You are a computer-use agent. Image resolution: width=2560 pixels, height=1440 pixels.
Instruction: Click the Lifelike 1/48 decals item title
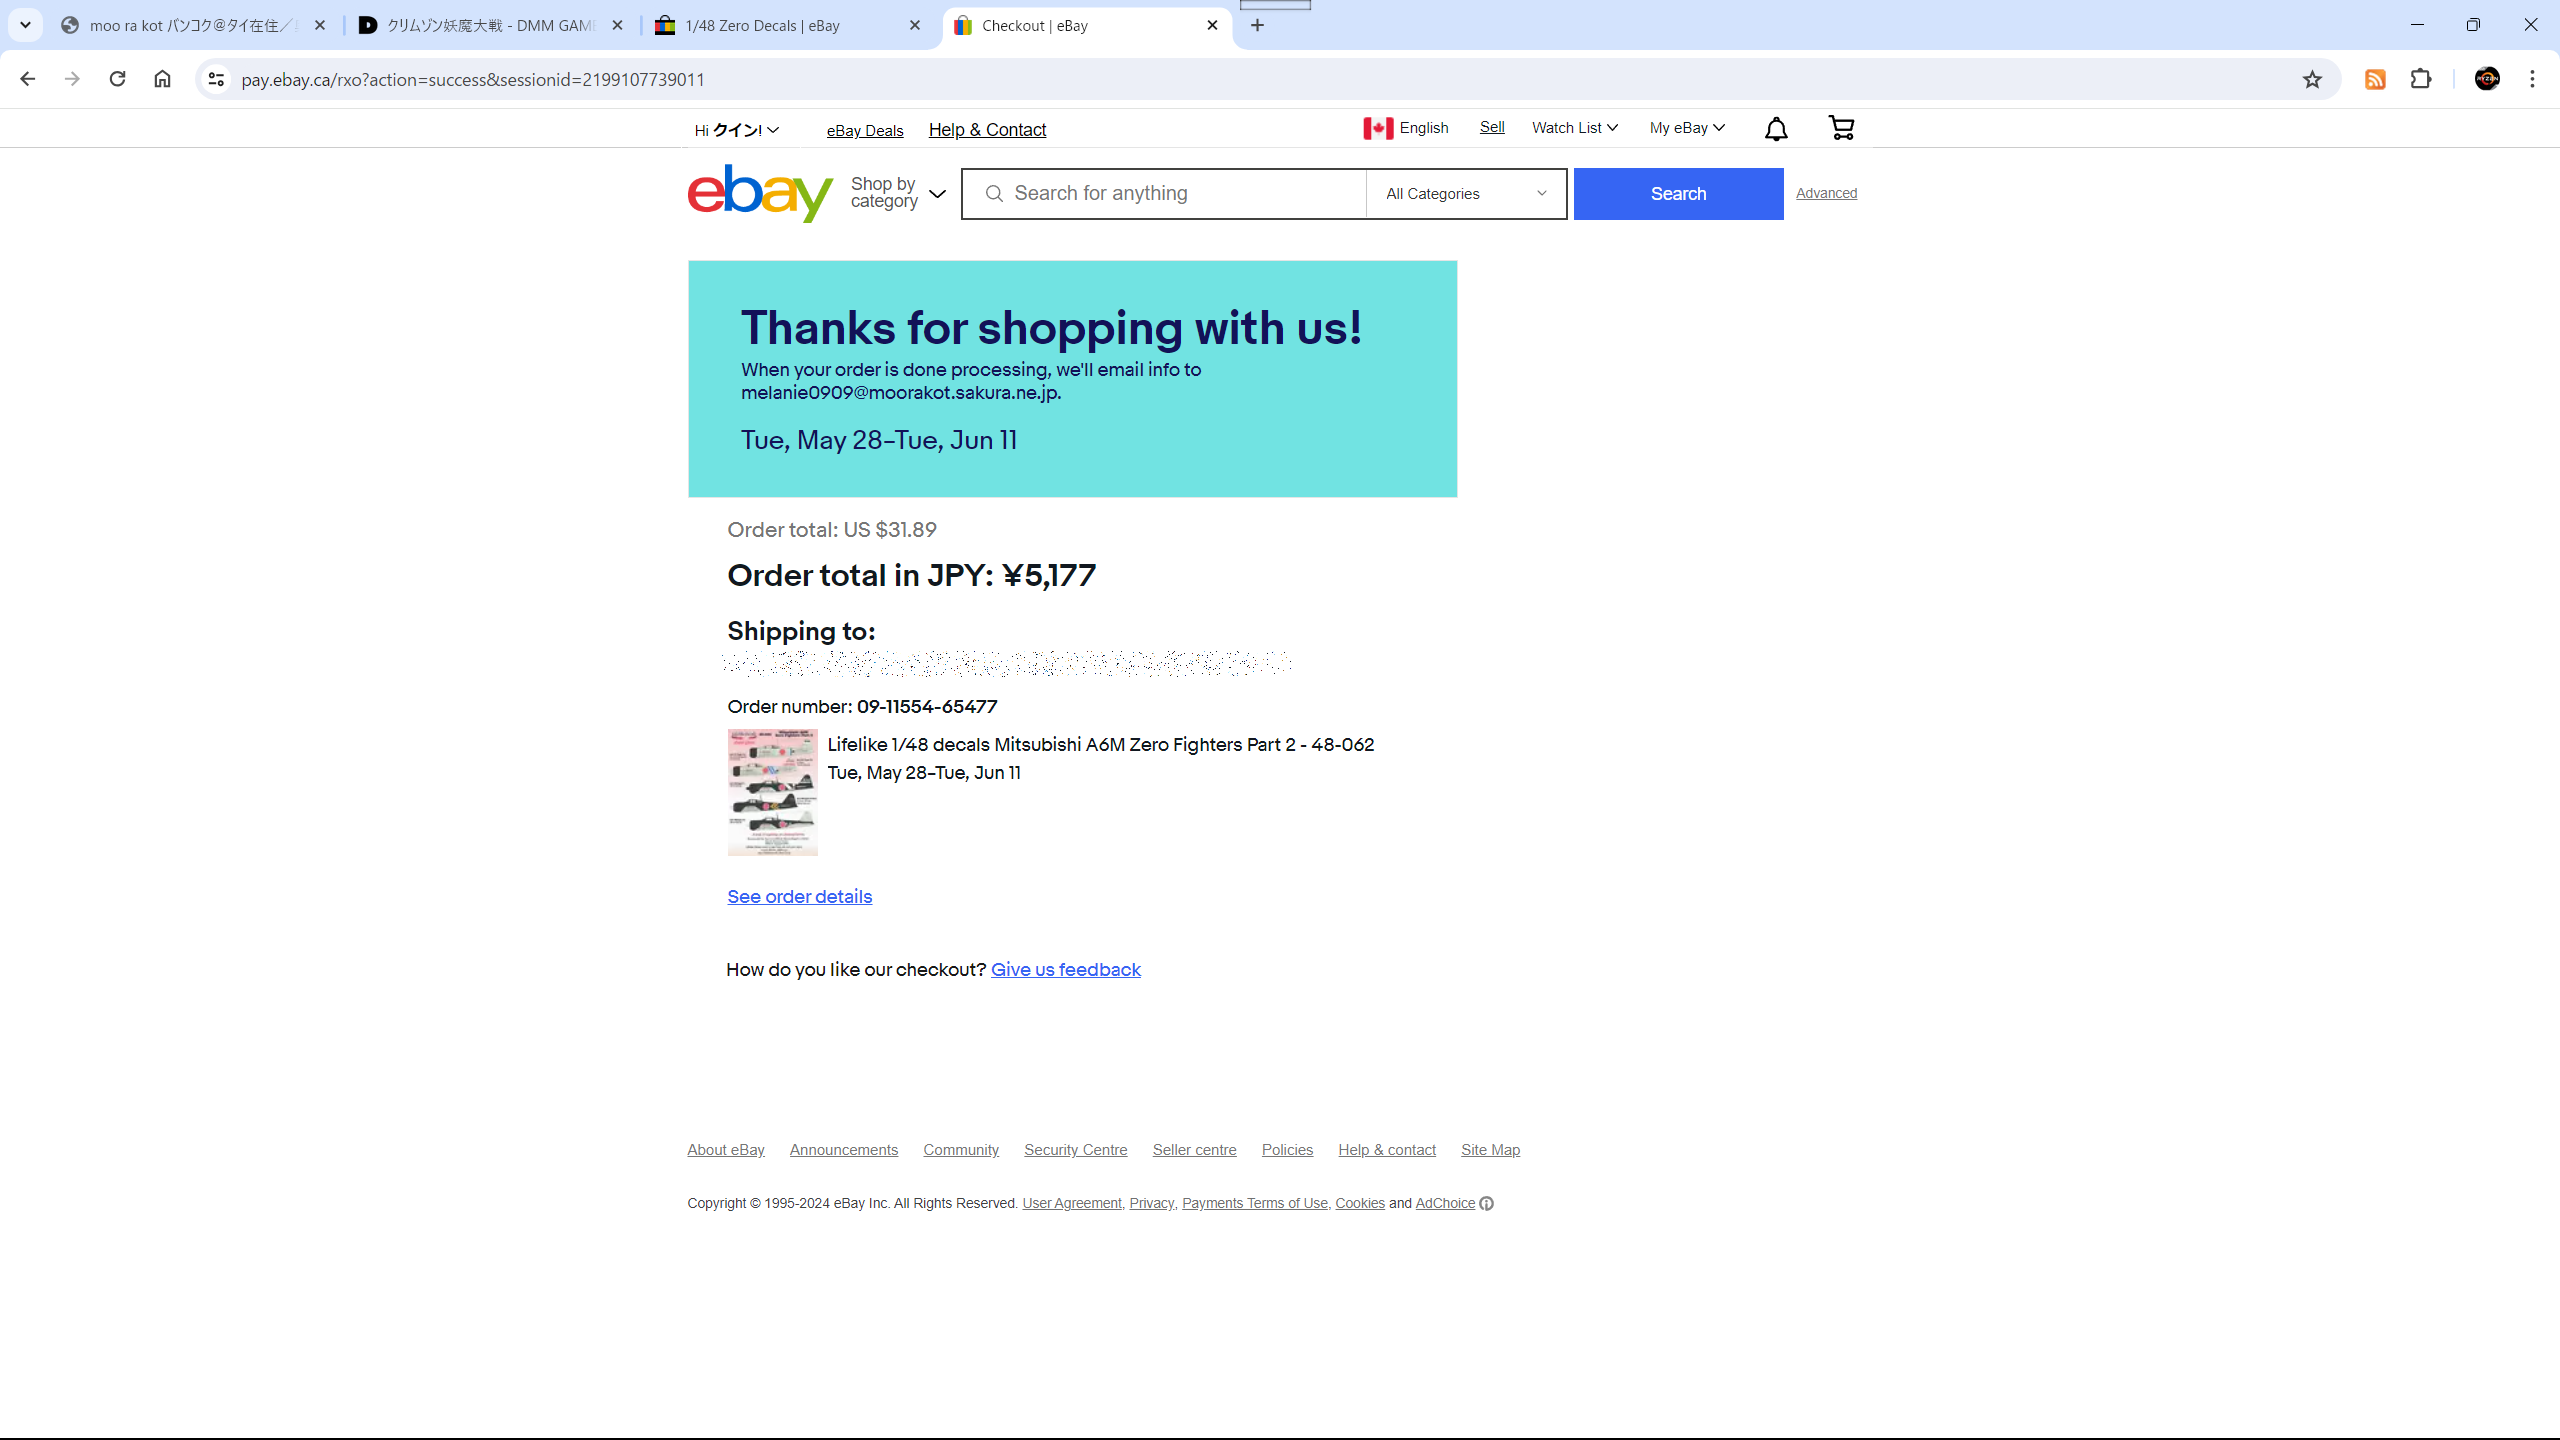point(1100,745)
